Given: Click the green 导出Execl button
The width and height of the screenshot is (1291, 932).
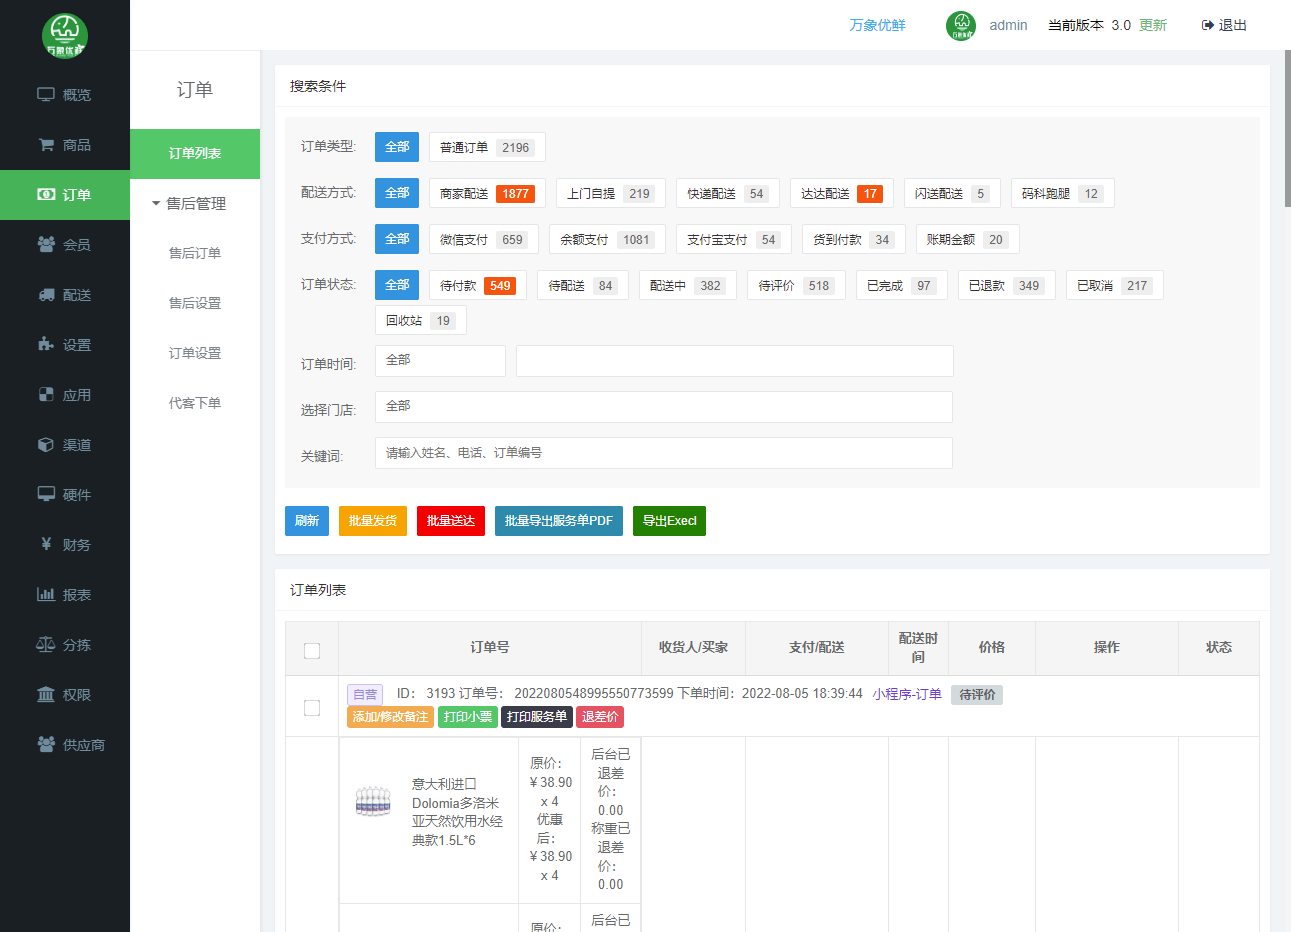Looking at the screenshot, I should pyautogui.click(x=669, y=521).
